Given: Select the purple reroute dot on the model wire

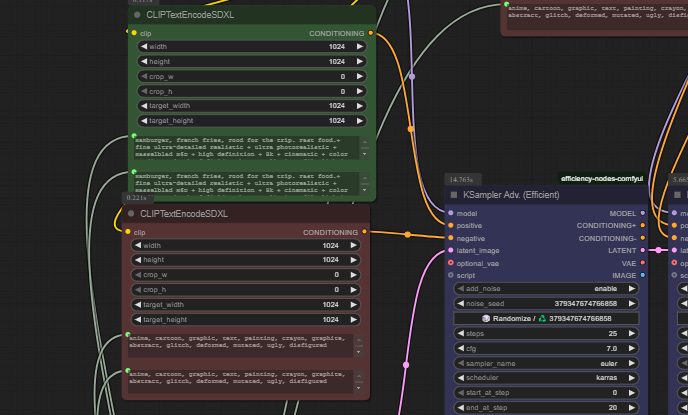Looking at the screenshot, I should pyautogui.click(x=412, y=76).
